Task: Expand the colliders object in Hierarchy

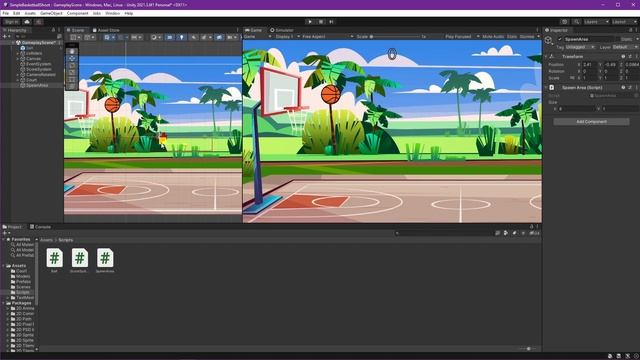Action: (17, 53)
